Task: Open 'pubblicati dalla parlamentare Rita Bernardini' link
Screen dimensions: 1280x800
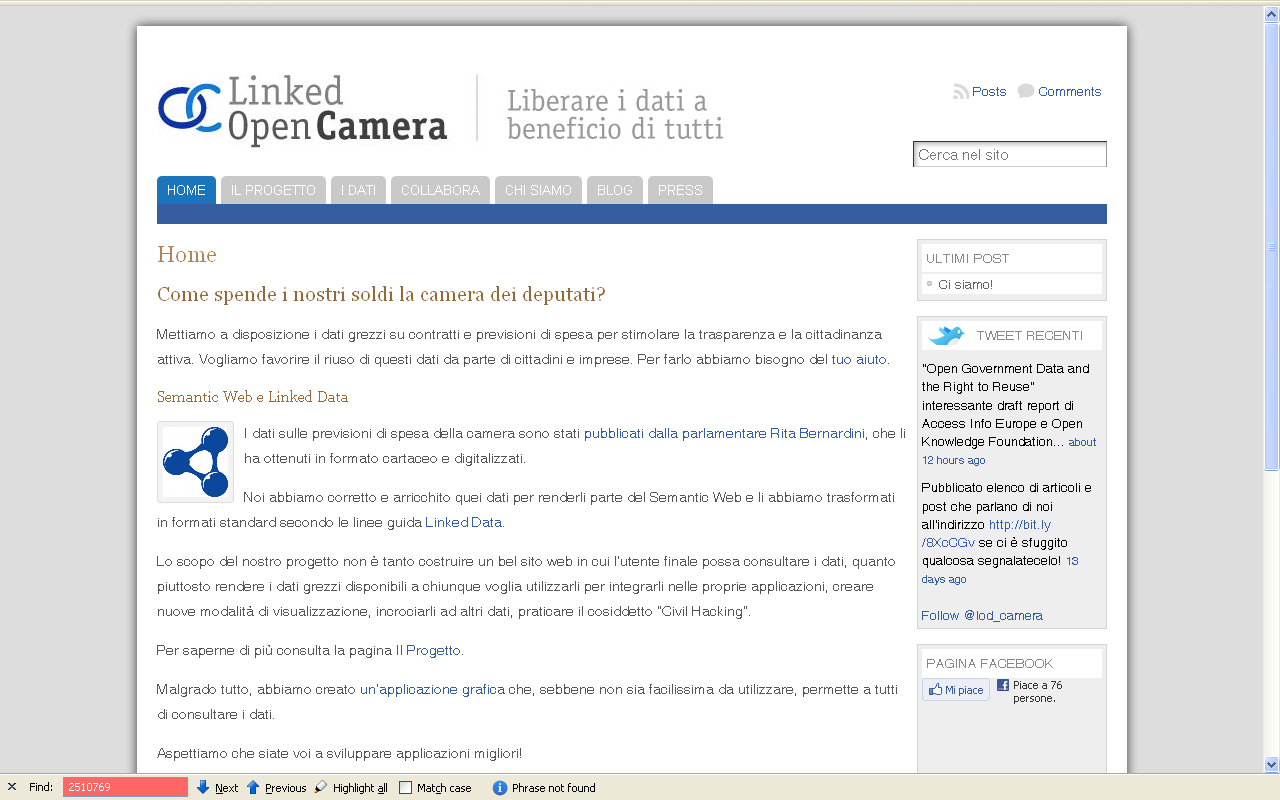Action: click(724, 433)
